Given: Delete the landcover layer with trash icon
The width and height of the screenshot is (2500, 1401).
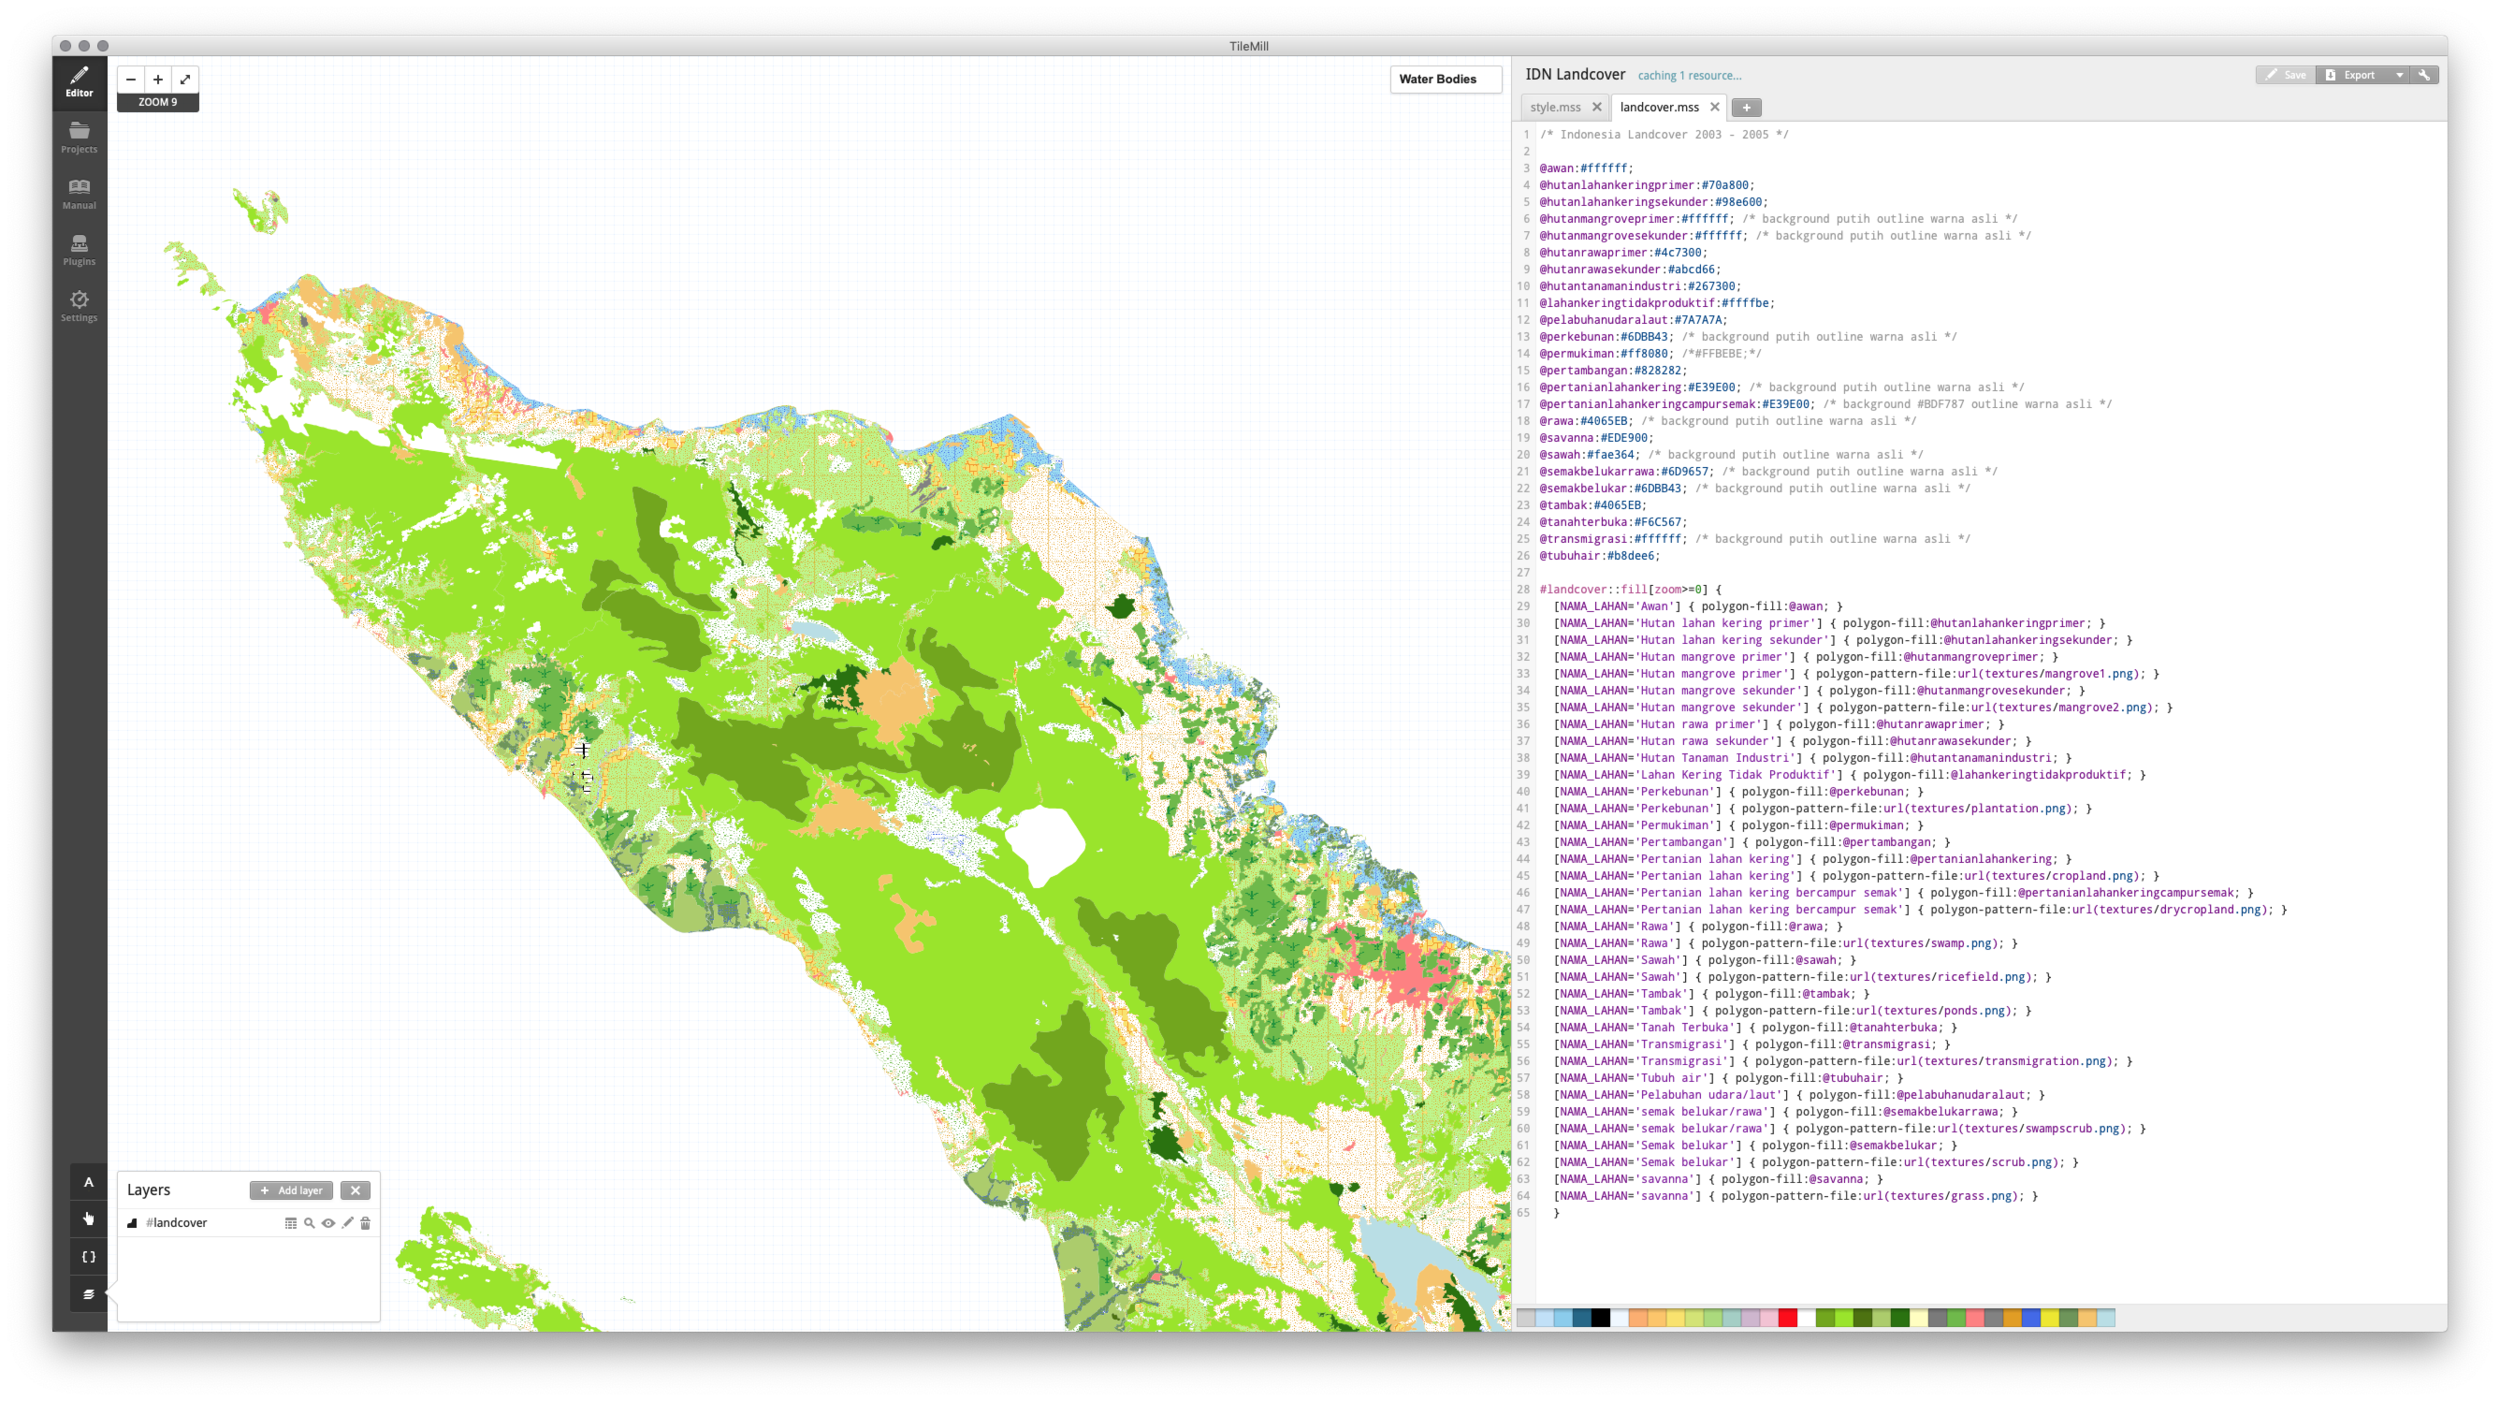Looking at the screenshot, I should (x=365, y=1223).
